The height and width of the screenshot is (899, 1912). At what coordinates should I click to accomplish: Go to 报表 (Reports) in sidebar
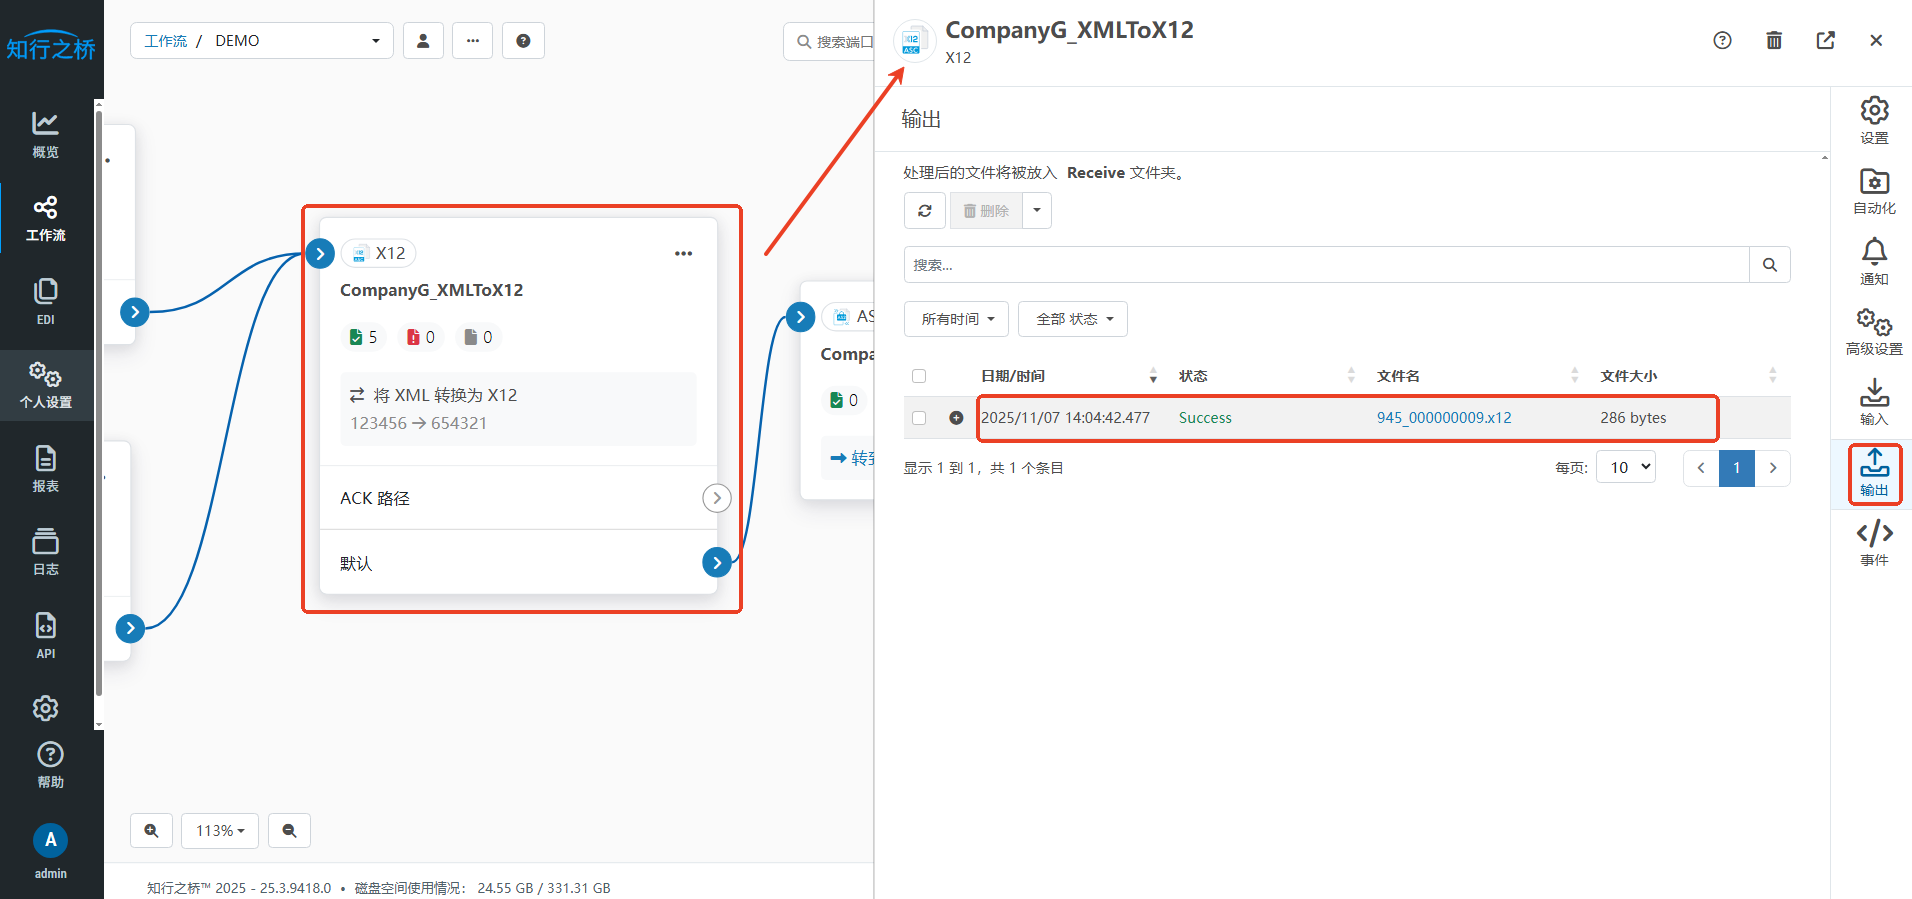click(x=46, y=469)
